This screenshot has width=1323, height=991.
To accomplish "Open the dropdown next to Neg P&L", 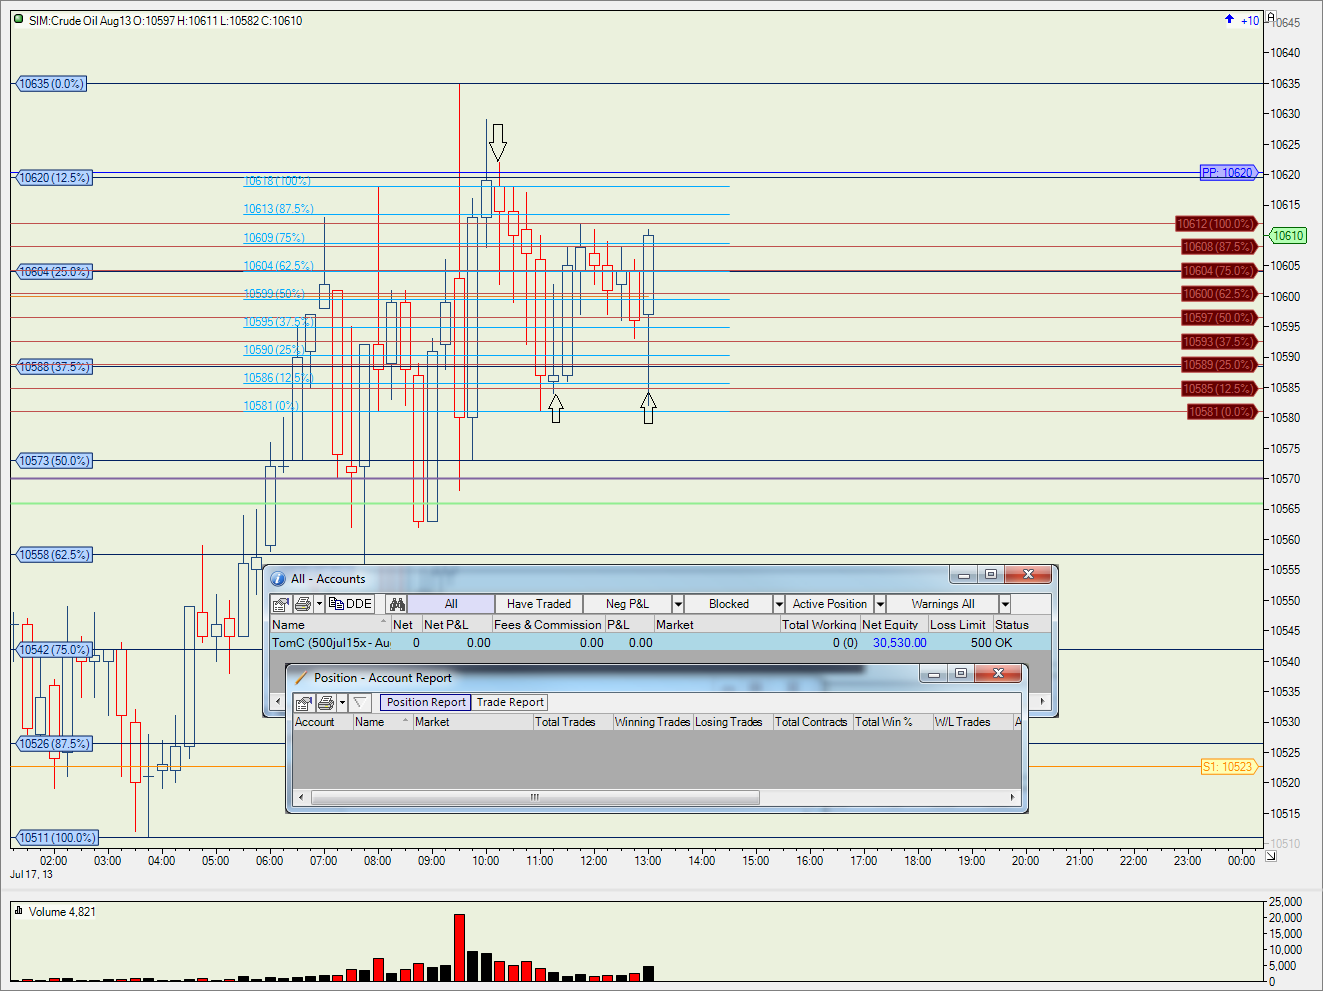I will [678, 604].
